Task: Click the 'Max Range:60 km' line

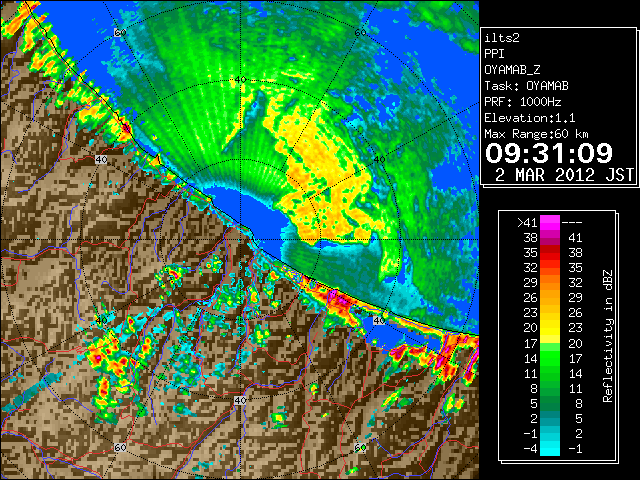Action: (536, 134)
